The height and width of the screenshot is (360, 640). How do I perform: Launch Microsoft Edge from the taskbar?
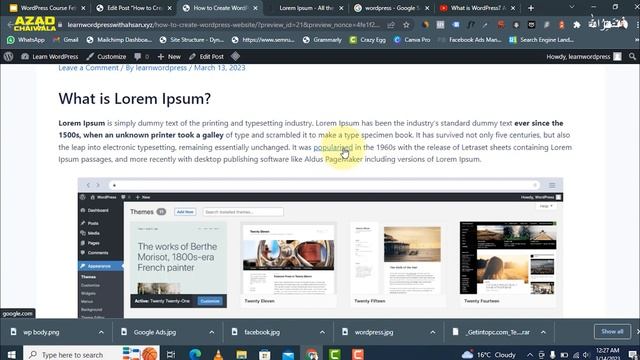[x=195, y=355]
